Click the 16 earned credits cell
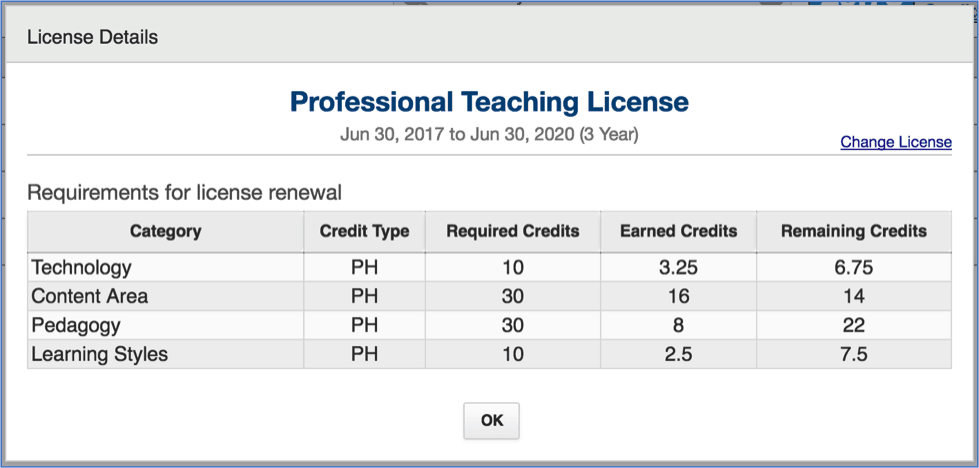 point(678,296)
